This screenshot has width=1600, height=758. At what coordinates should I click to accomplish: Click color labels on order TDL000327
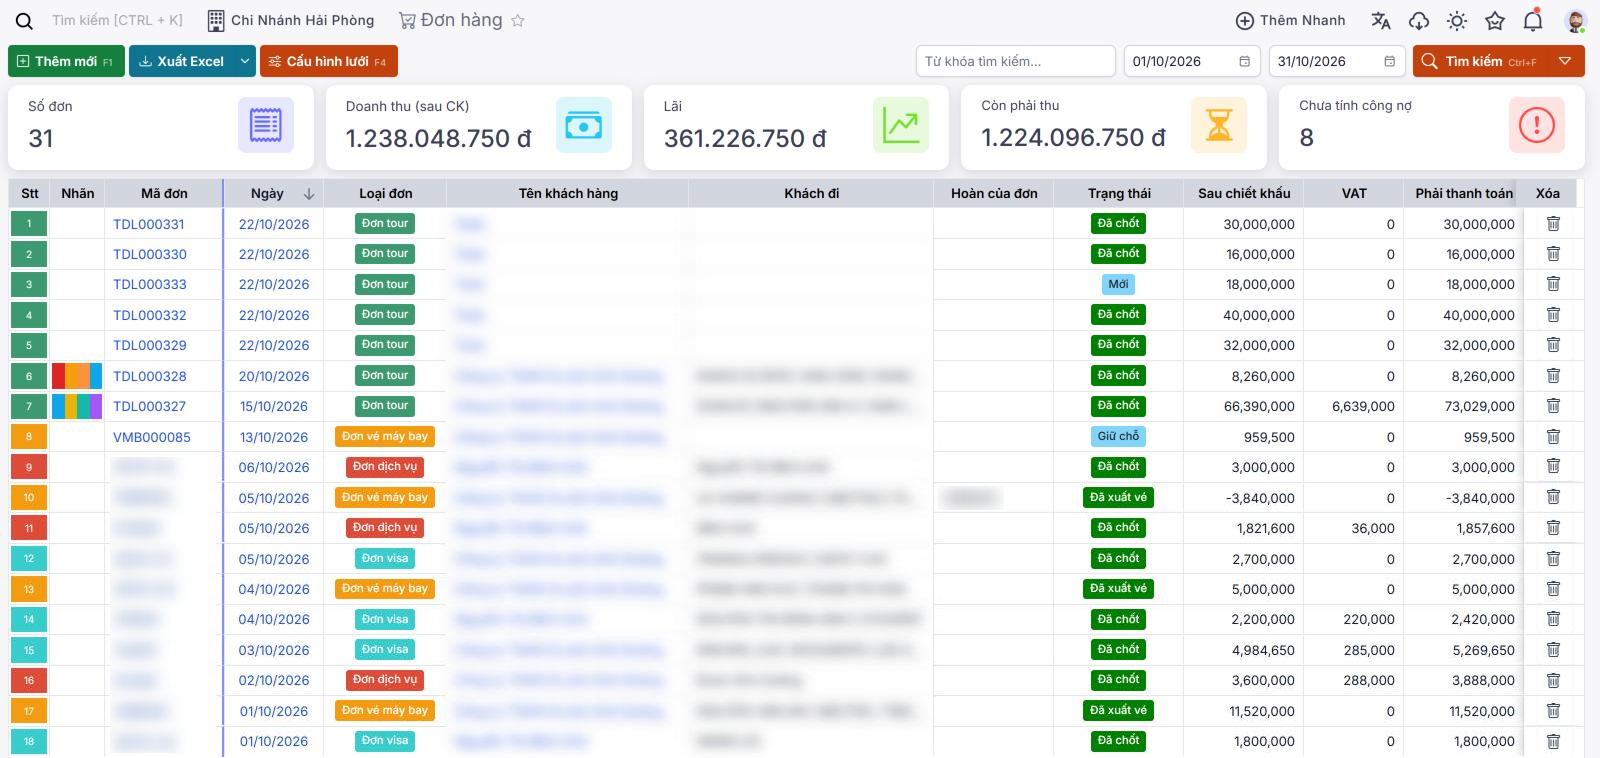pyautogui.click(x=77, y=406)
